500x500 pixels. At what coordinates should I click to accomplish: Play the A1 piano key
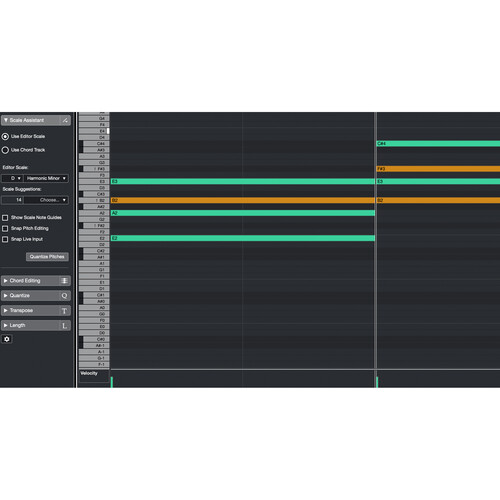[94, 263]
